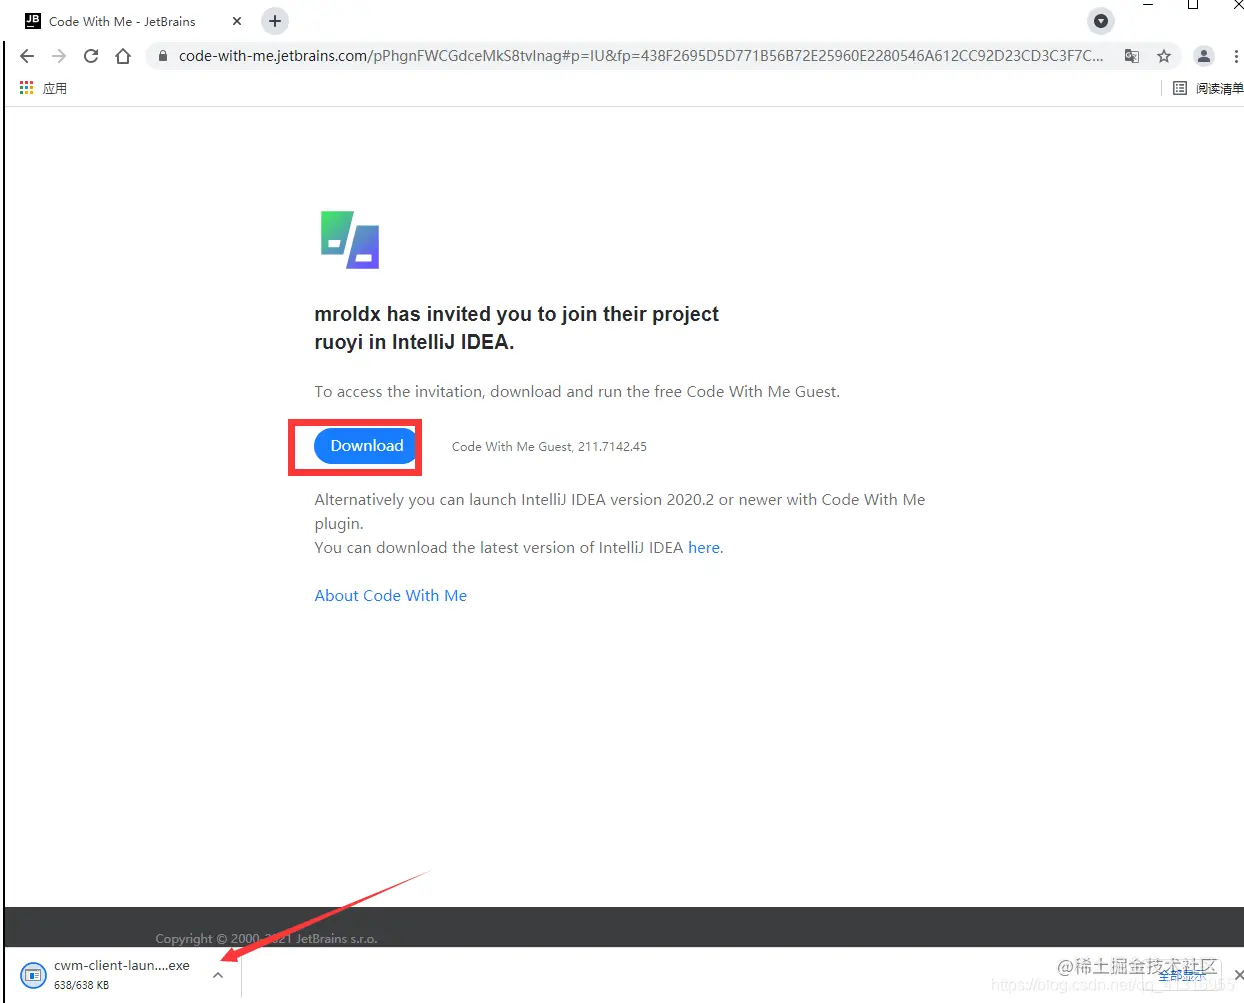This screenshot has width=1244, height=1003.
Task: Click the blue Download button
Action: pos(366,446)
